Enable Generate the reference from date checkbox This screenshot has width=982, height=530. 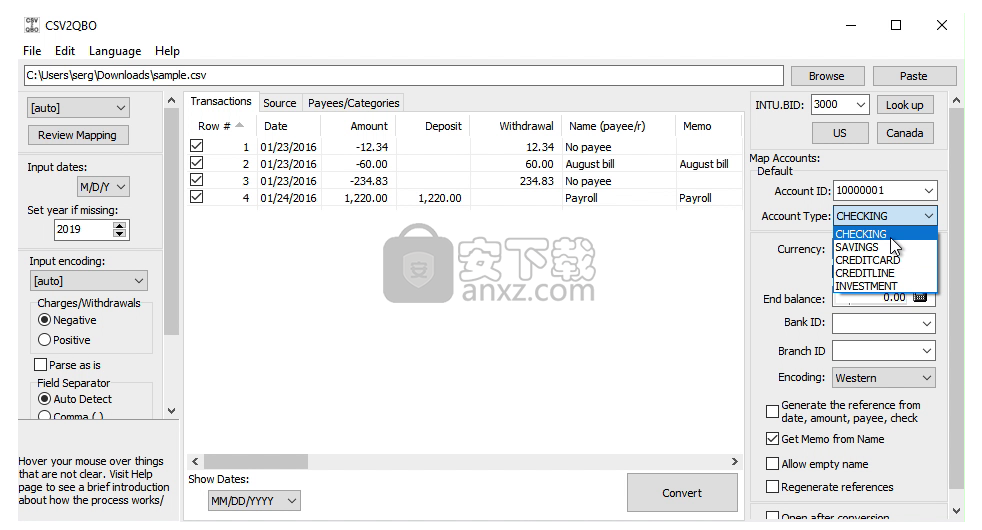pyautogui.click(x=772, y=412)
